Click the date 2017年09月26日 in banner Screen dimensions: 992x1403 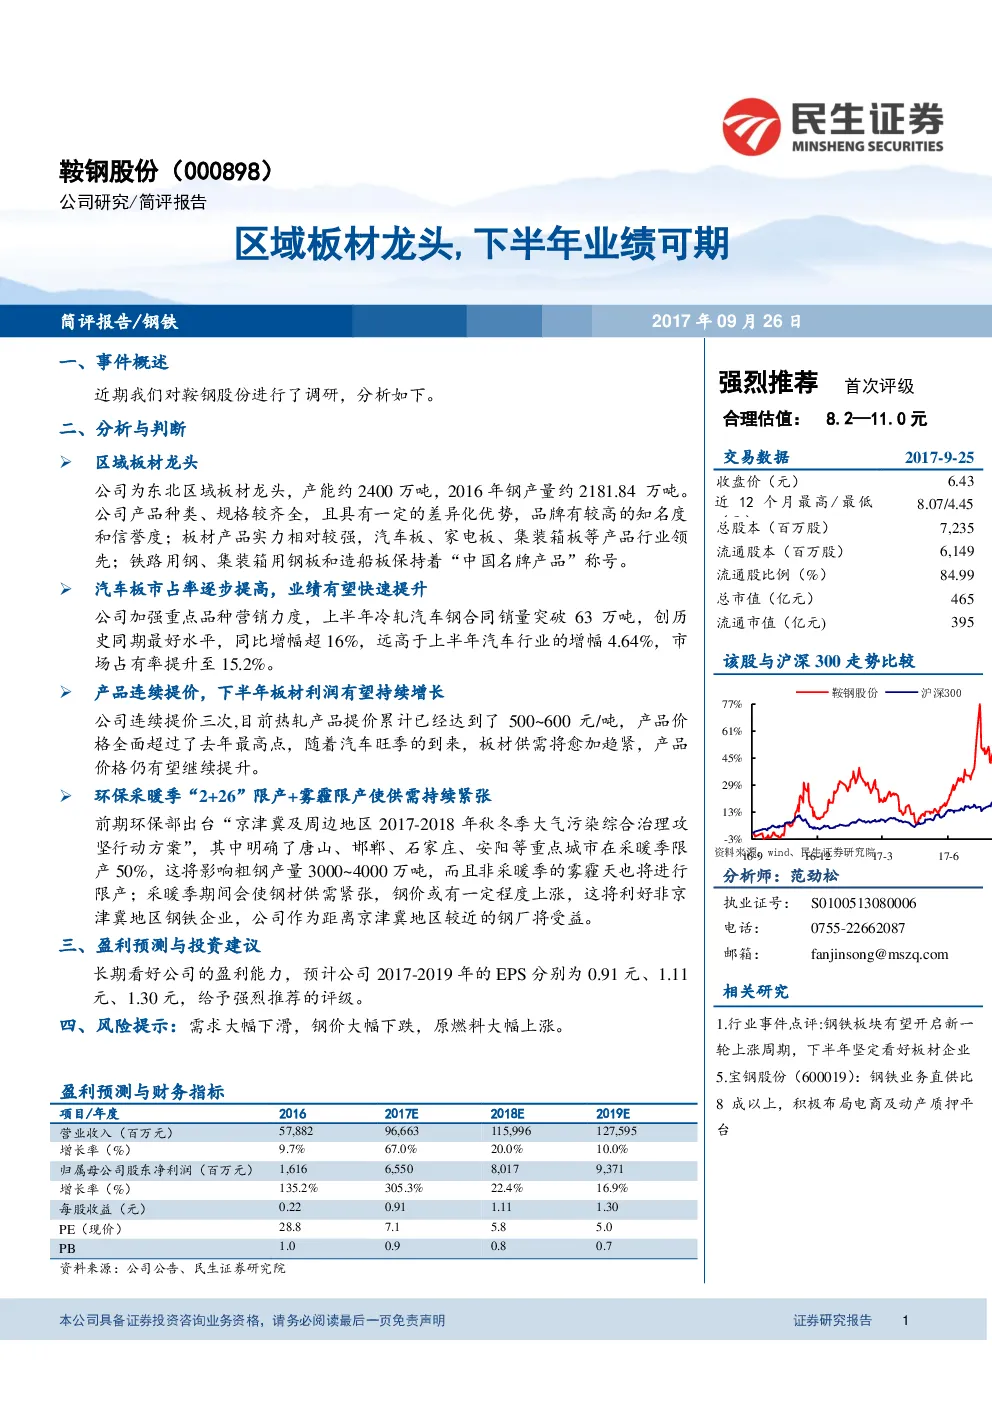[x=727, y=322]
